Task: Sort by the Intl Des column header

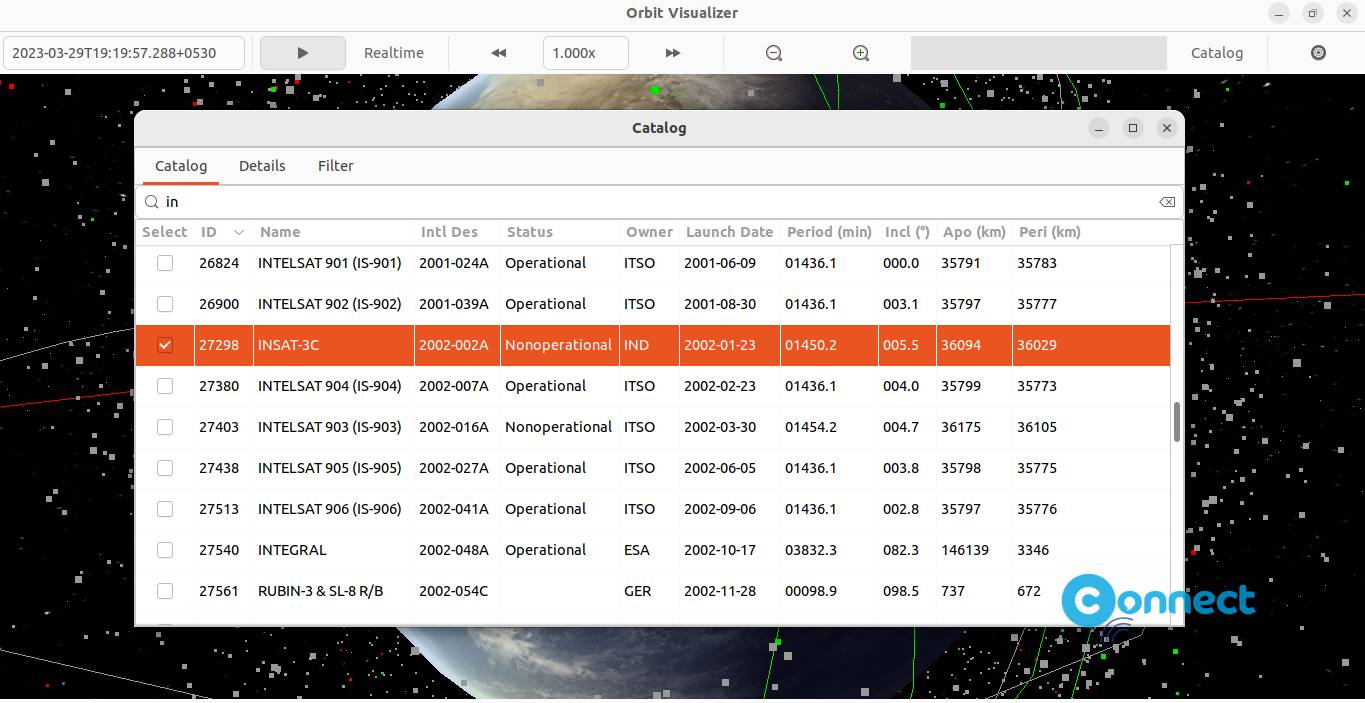Action: [x=457, y=232]
